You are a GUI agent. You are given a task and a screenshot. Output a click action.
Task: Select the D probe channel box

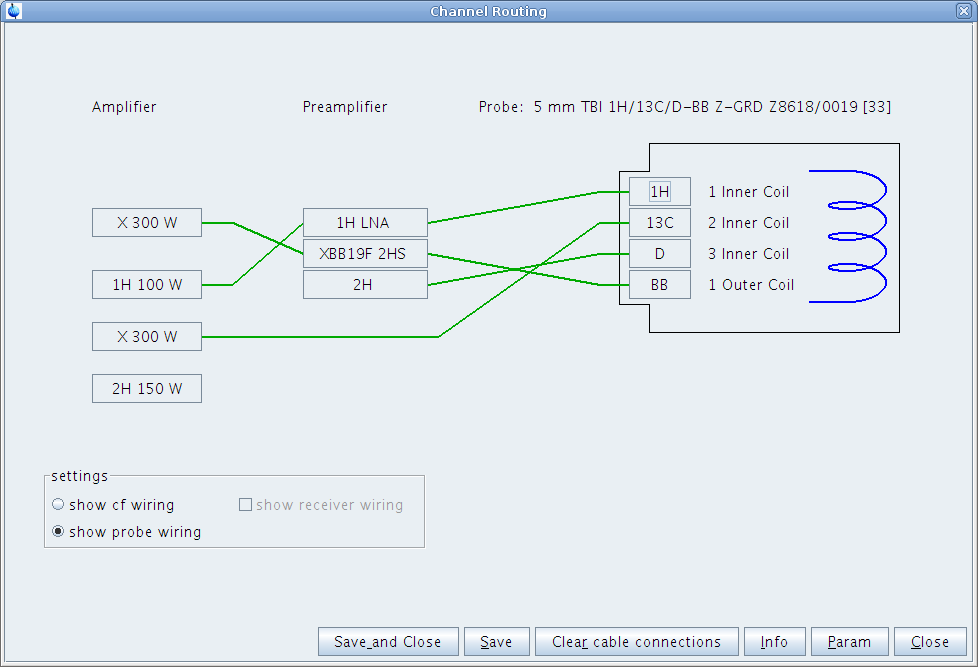pyautogui.click(x=659, y=254)
